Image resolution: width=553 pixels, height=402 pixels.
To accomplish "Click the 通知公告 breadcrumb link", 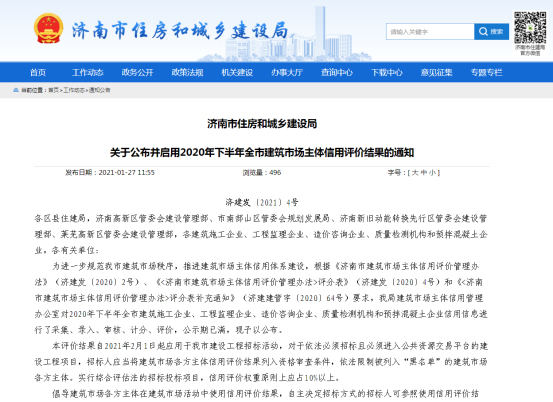I will click(99, 90).
